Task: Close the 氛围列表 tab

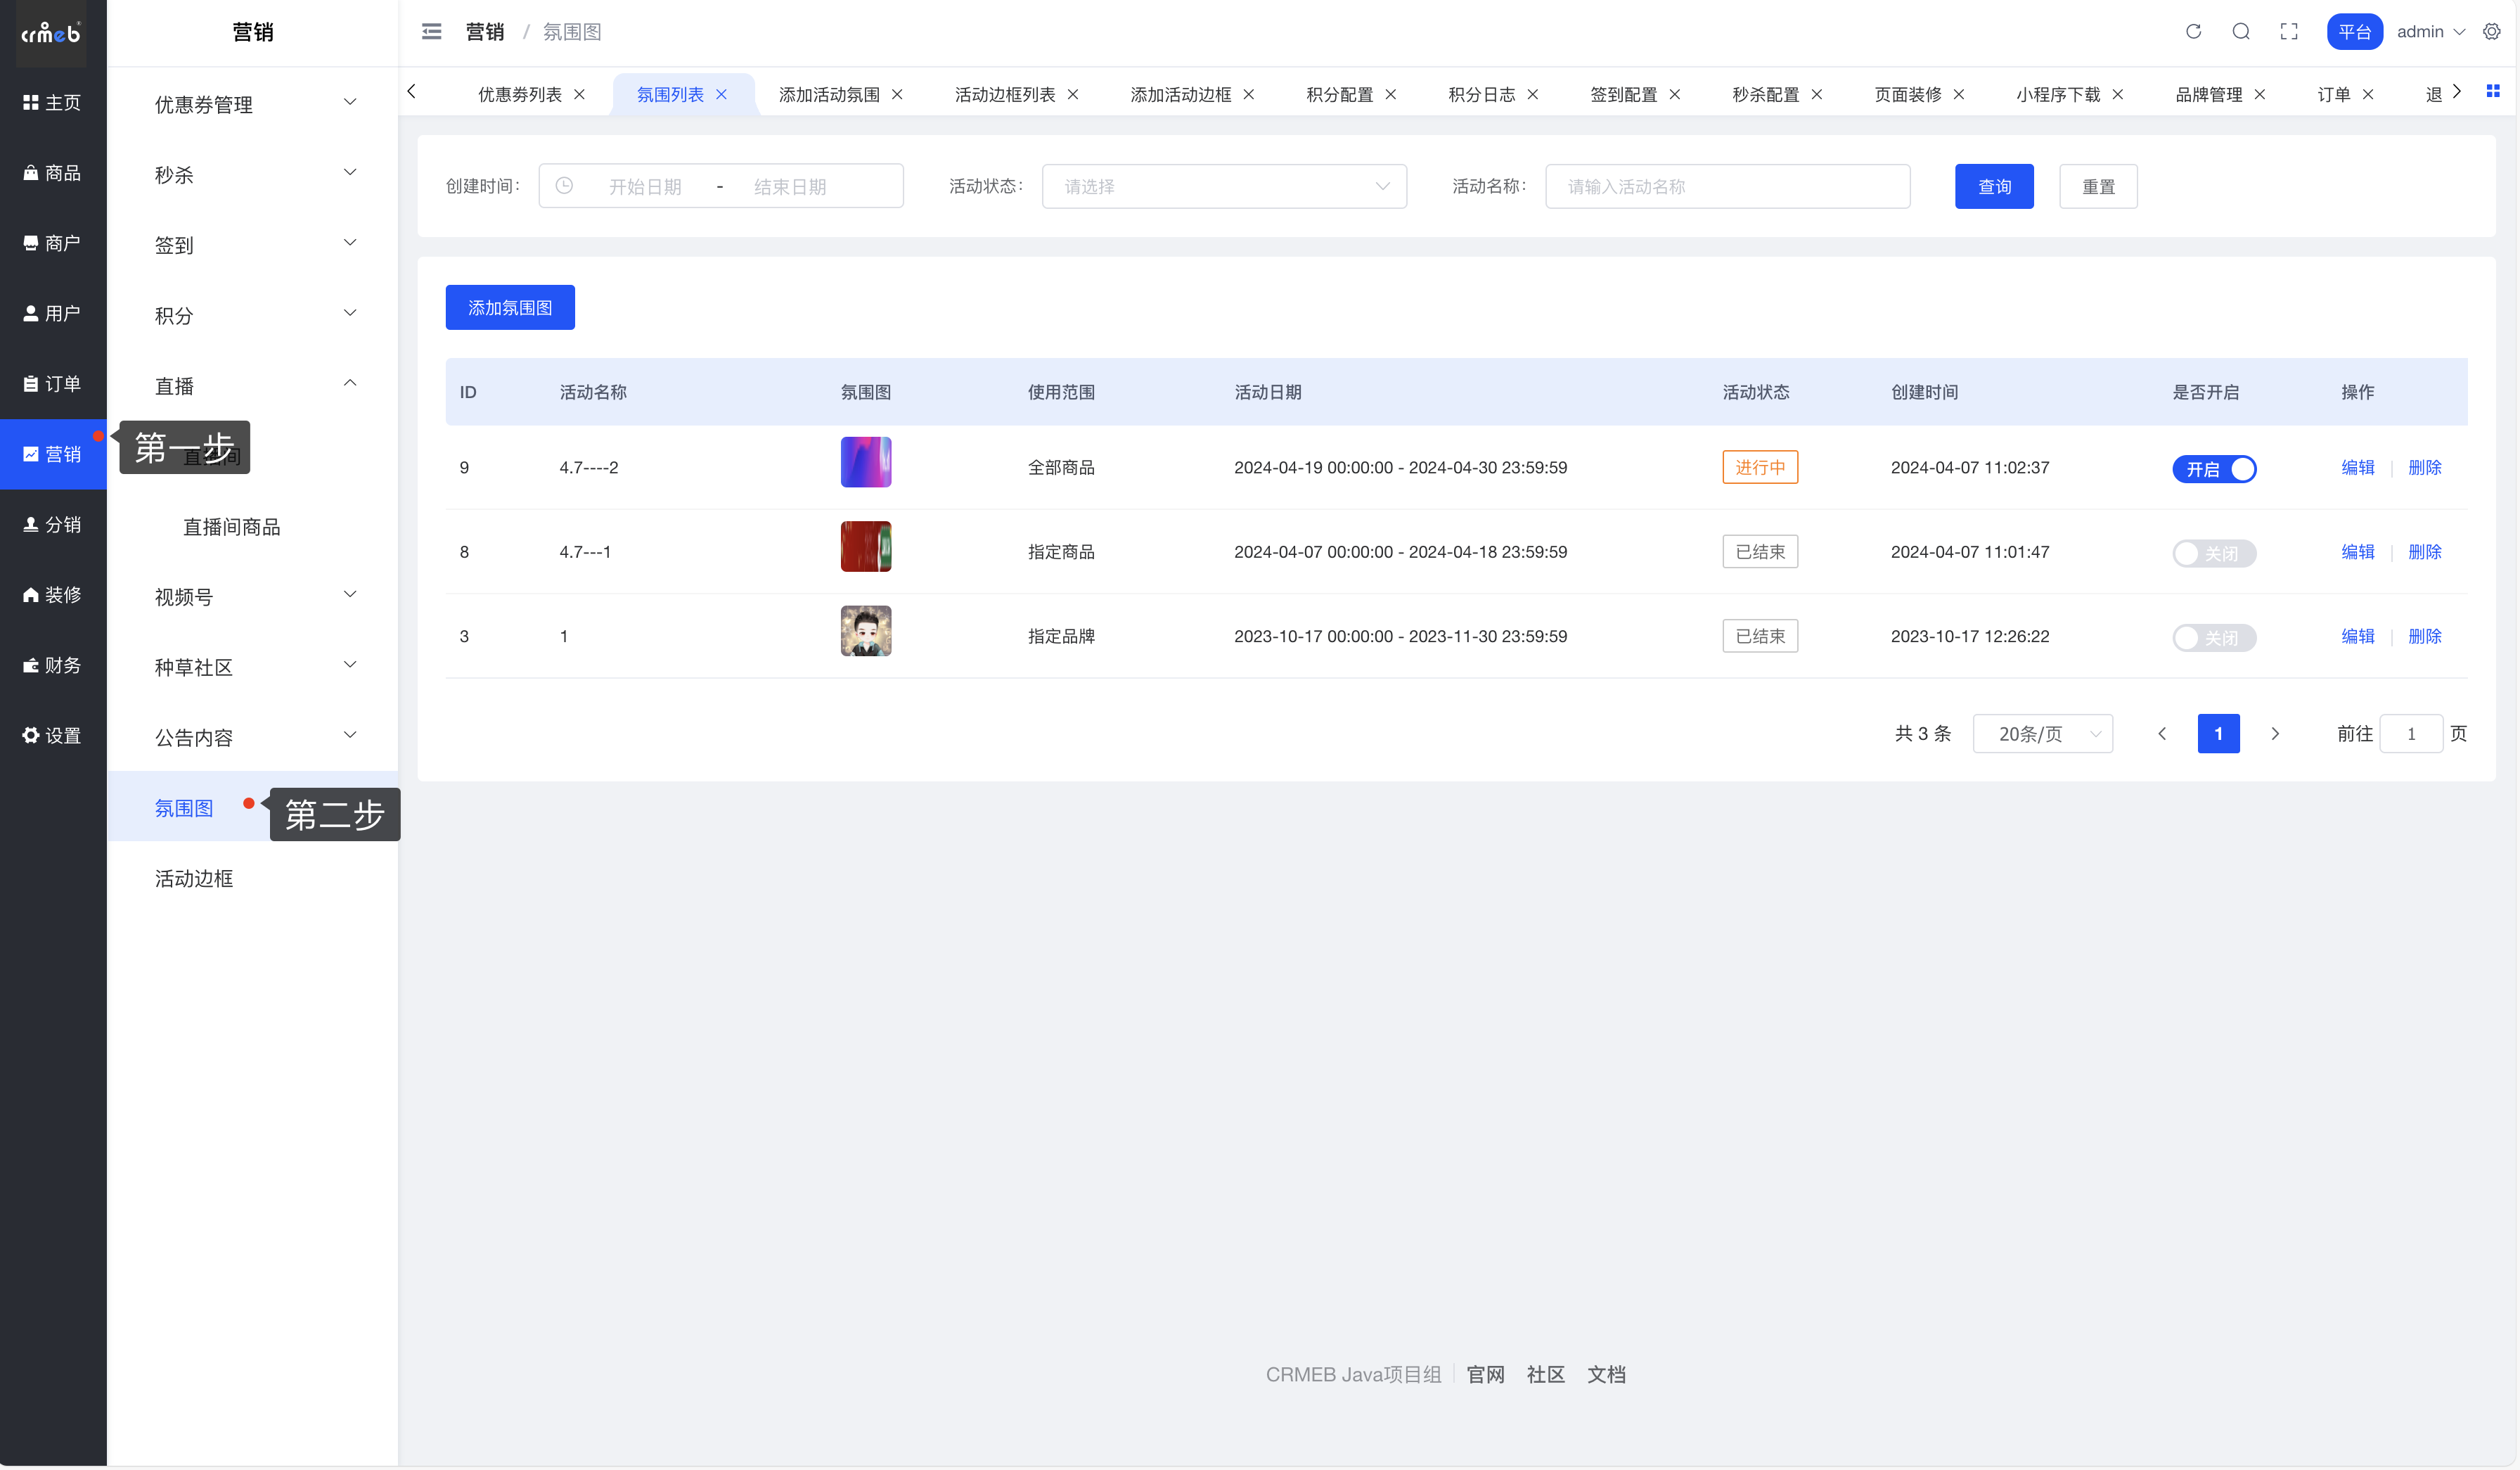Action: (722, 95)
